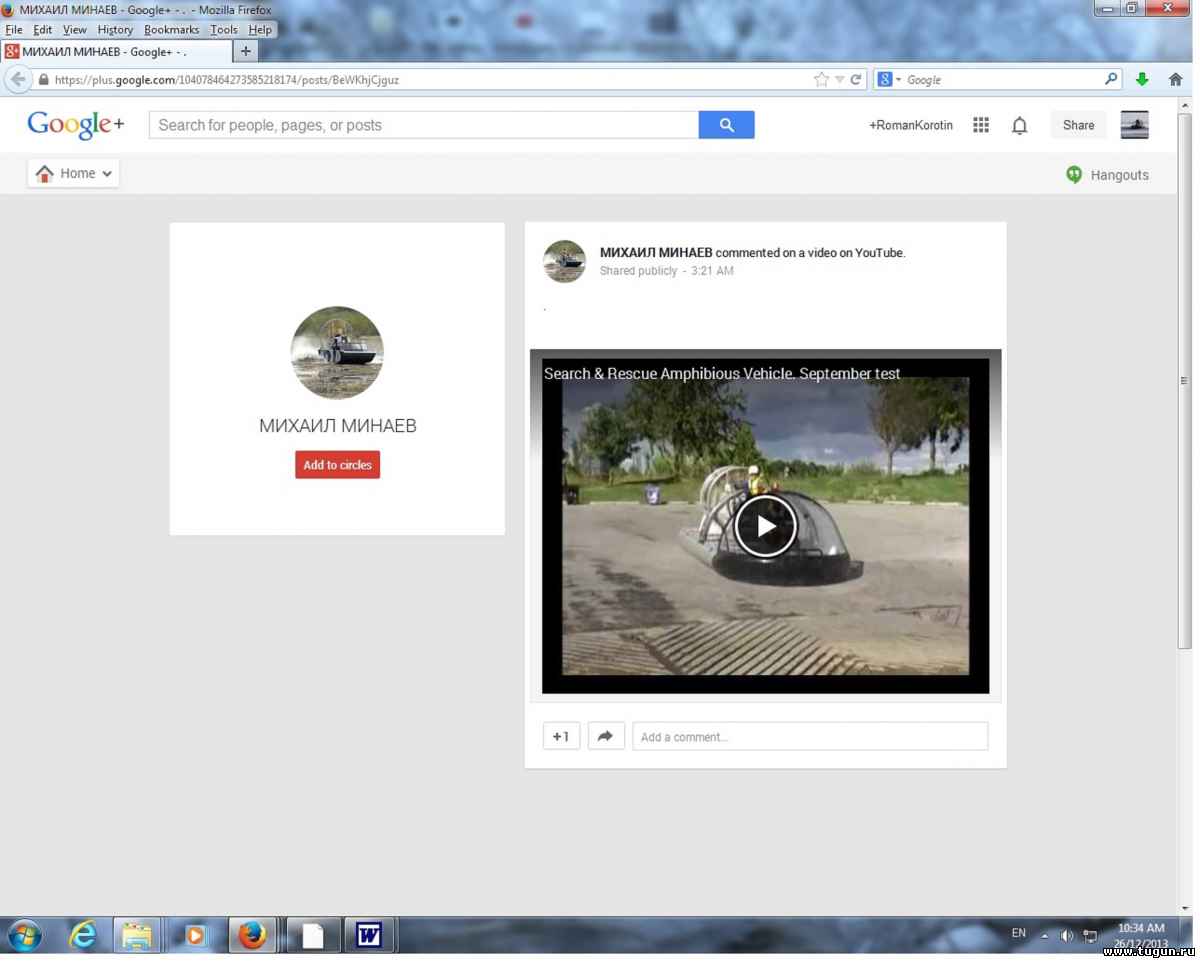
Task: Play the Search & Rescue video
Action: [x=765, y=526]
